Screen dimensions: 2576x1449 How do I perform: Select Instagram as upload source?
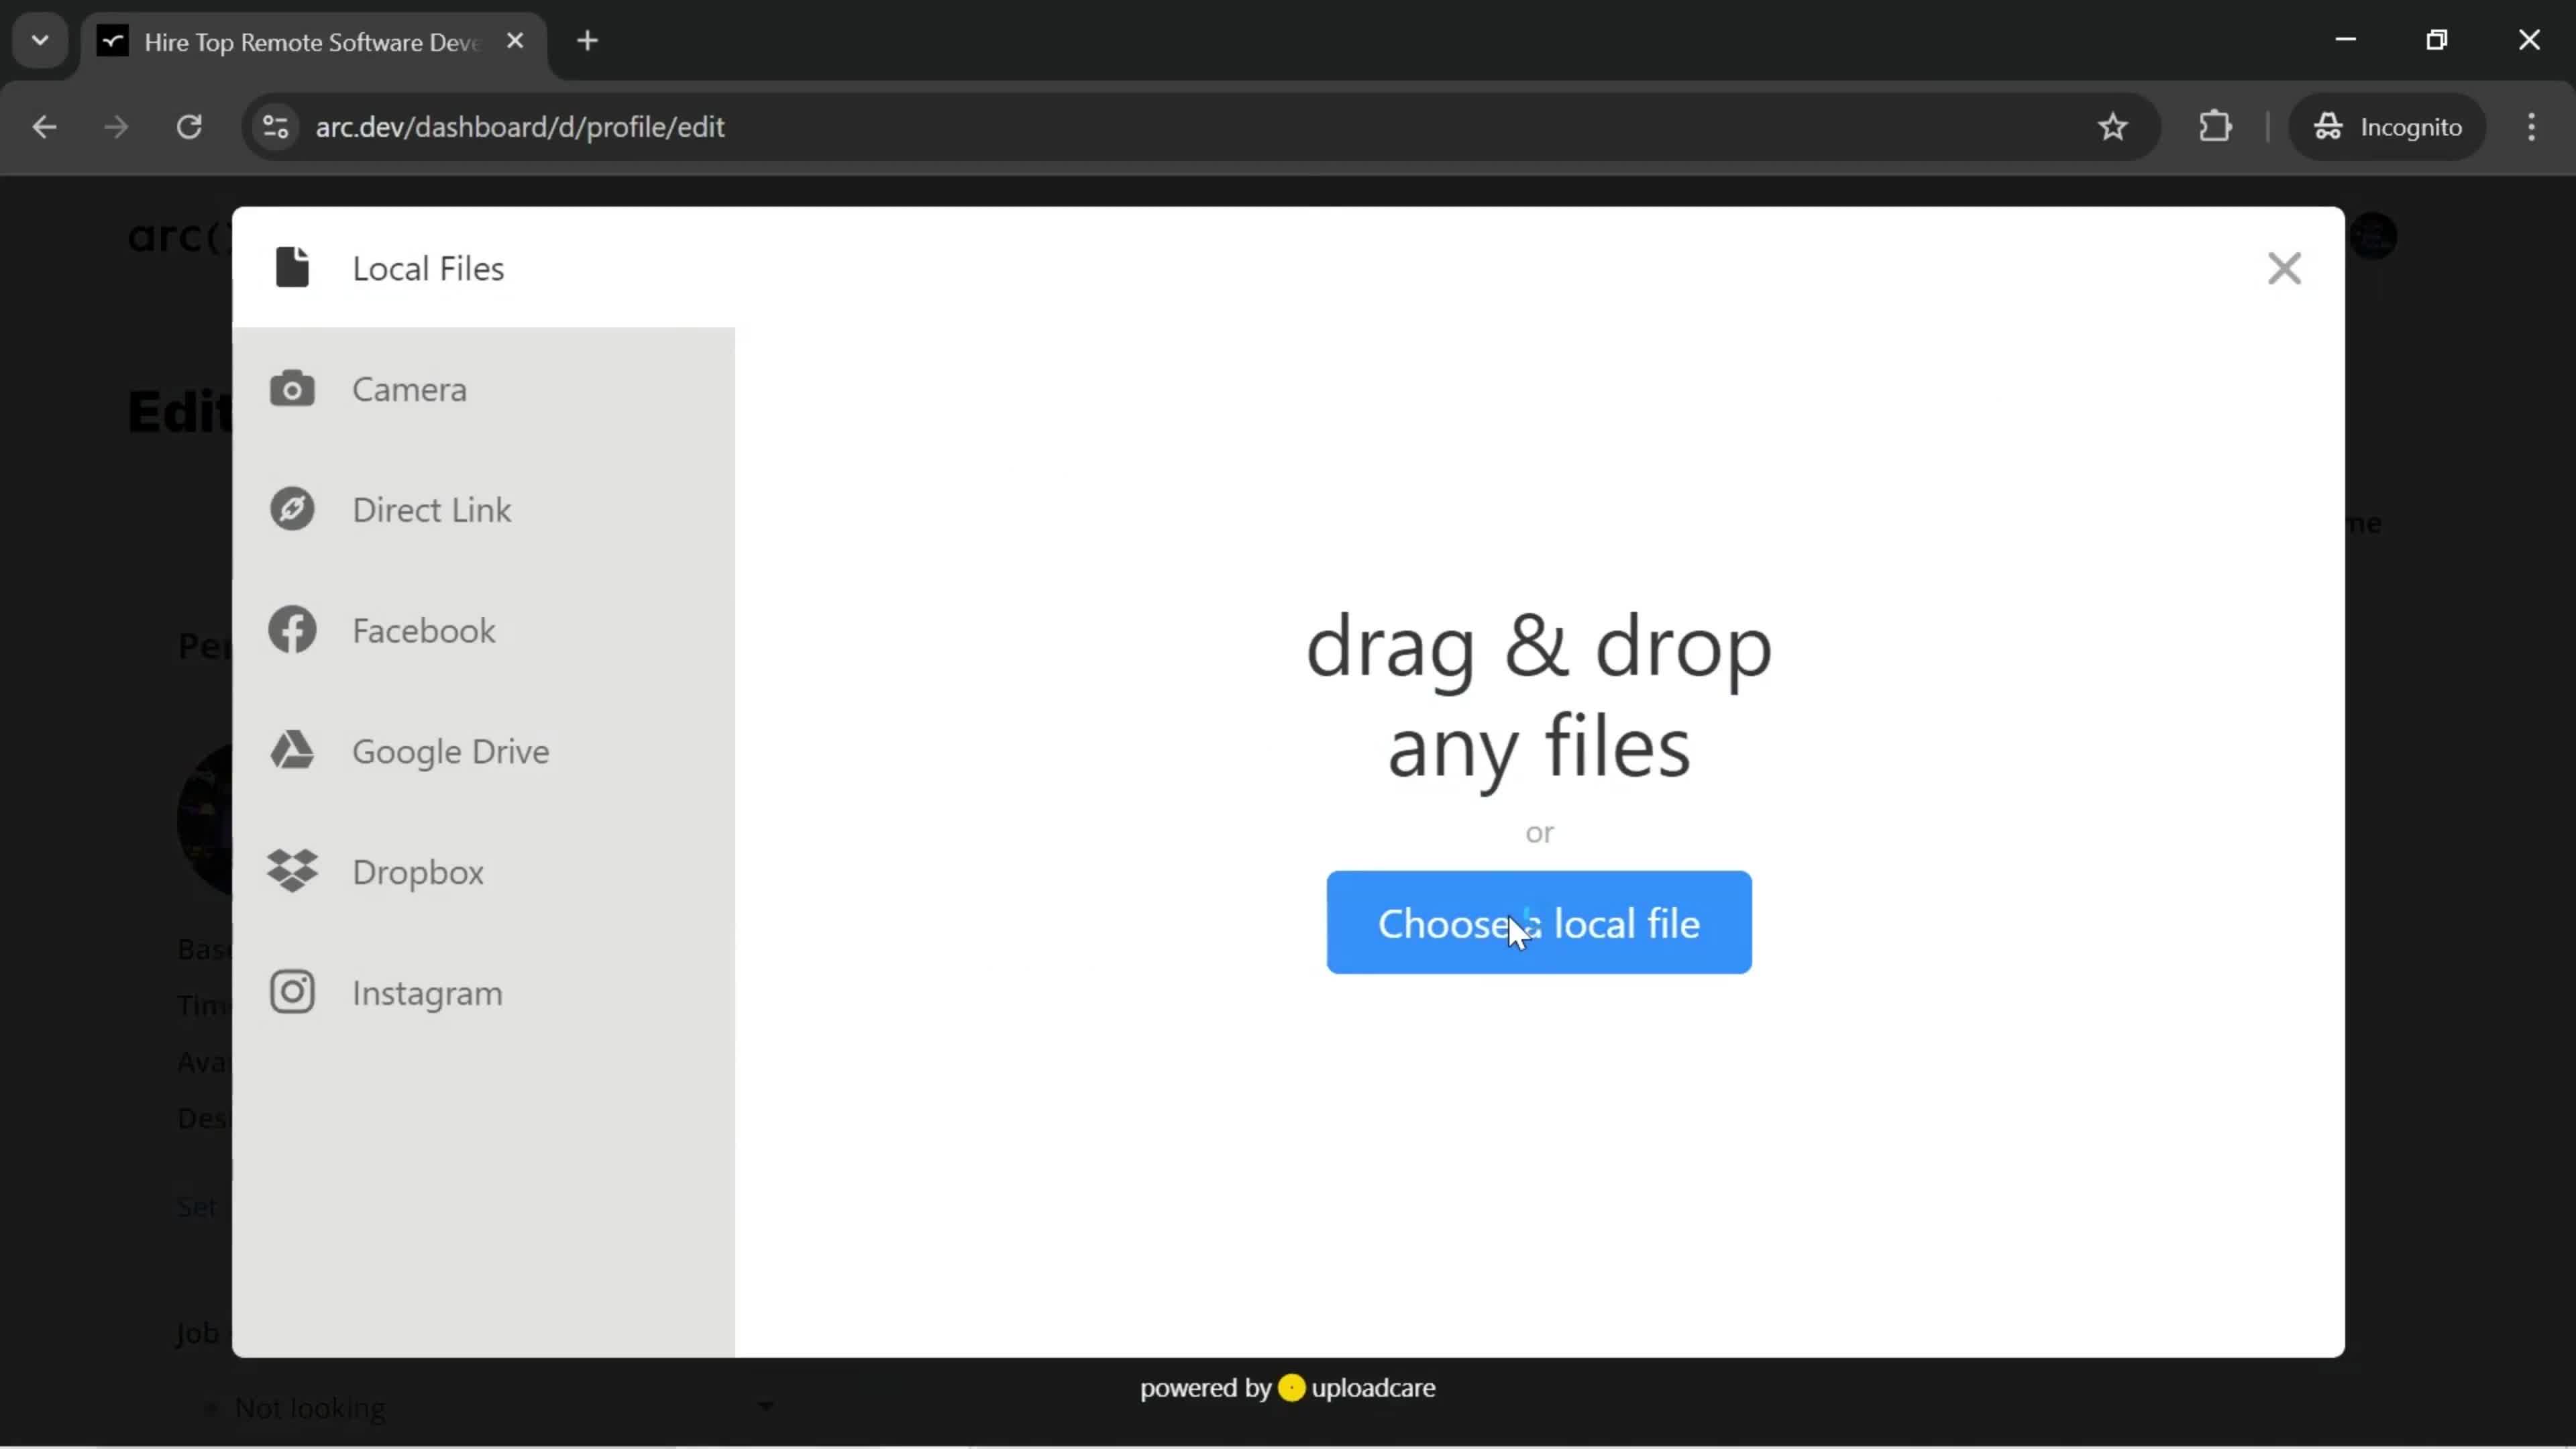point(428,993)
